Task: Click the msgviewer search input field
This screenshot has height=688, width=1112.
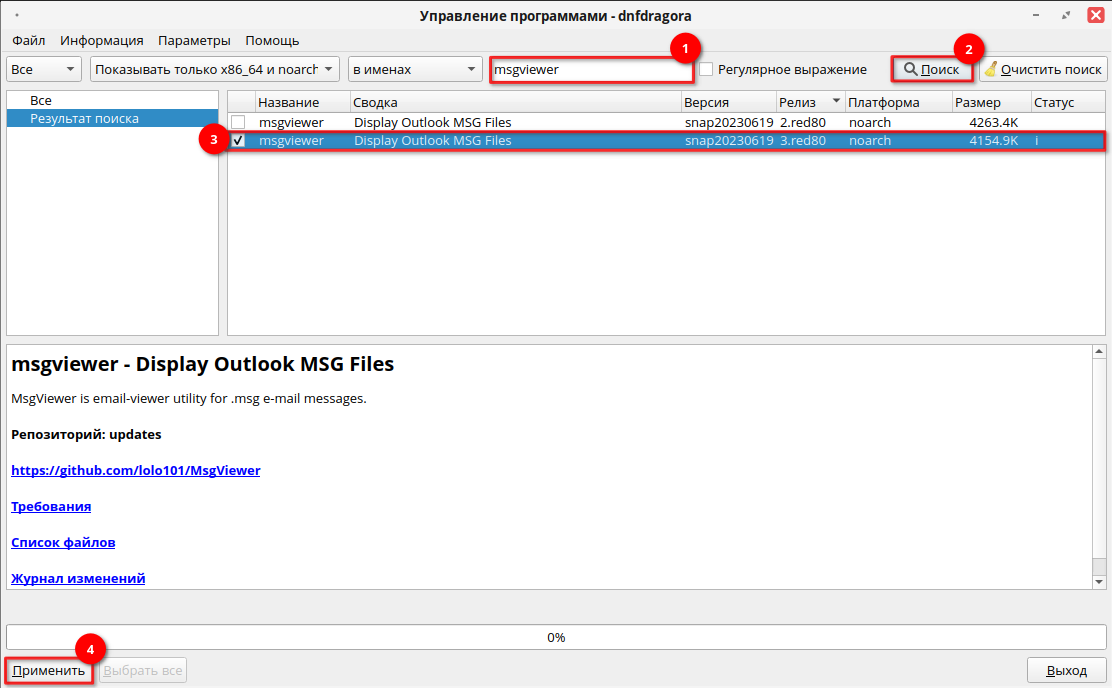Action: [590, 70]
